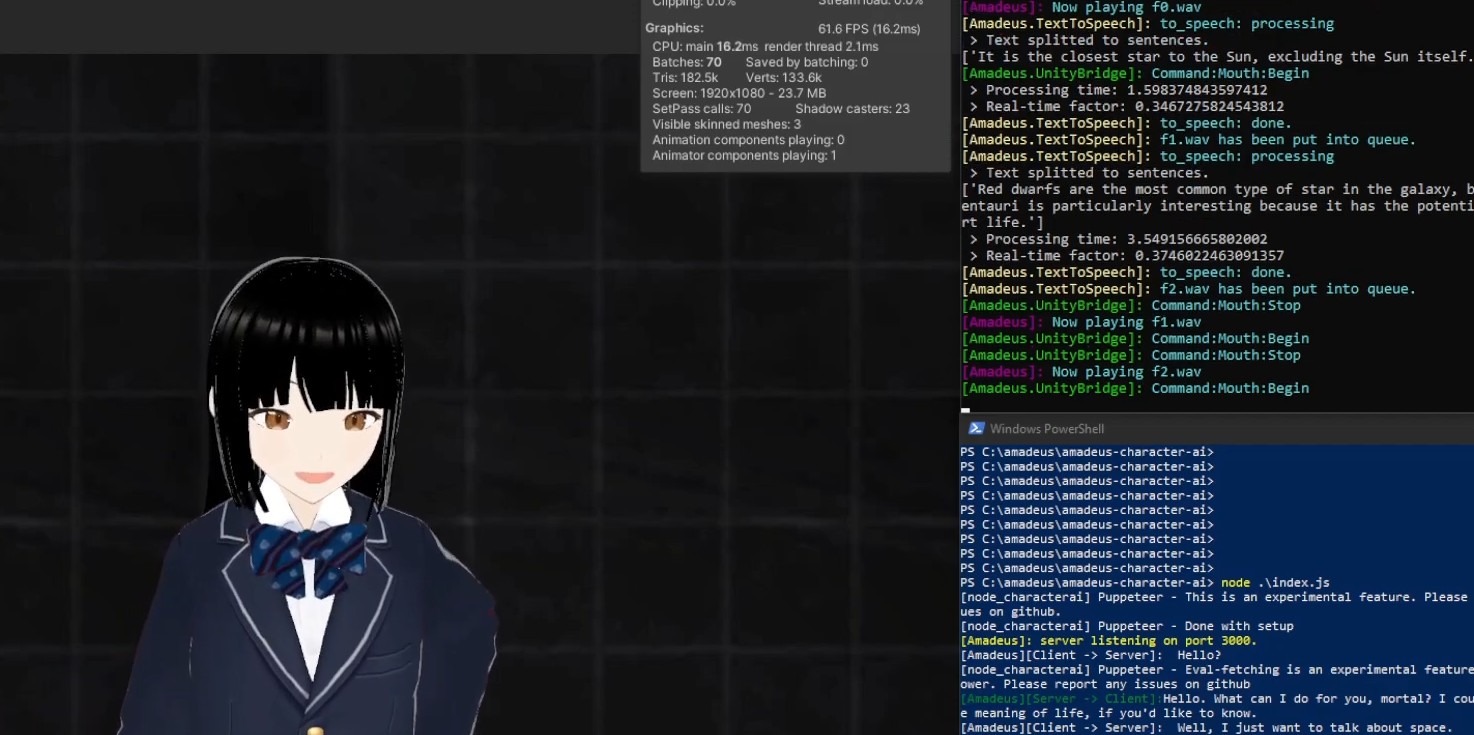Click the Verts: 133.6k stat
Screen dimensions: 1474x735
tap(784, 78)
